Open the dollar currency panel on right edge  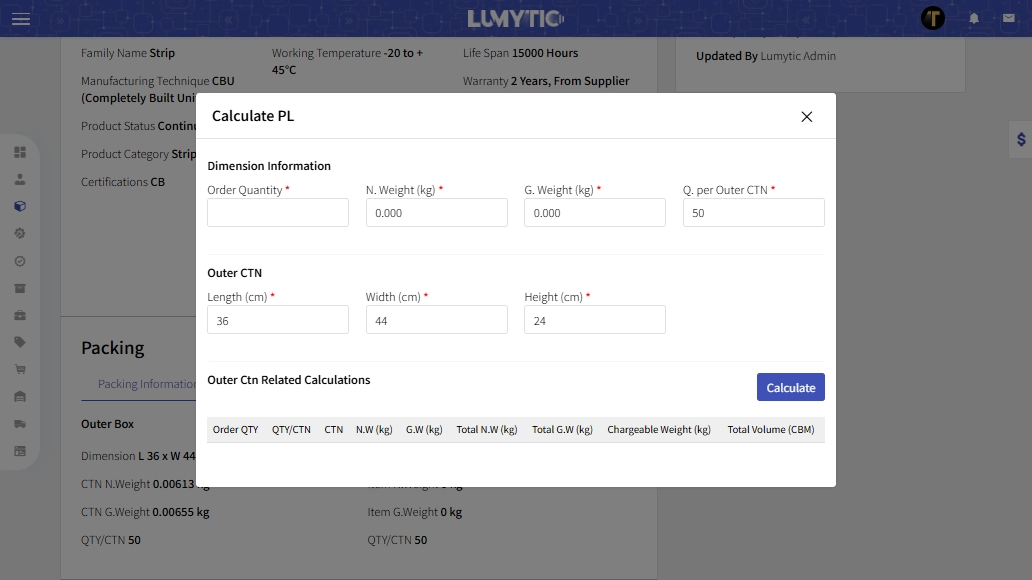coord(1019,139)
